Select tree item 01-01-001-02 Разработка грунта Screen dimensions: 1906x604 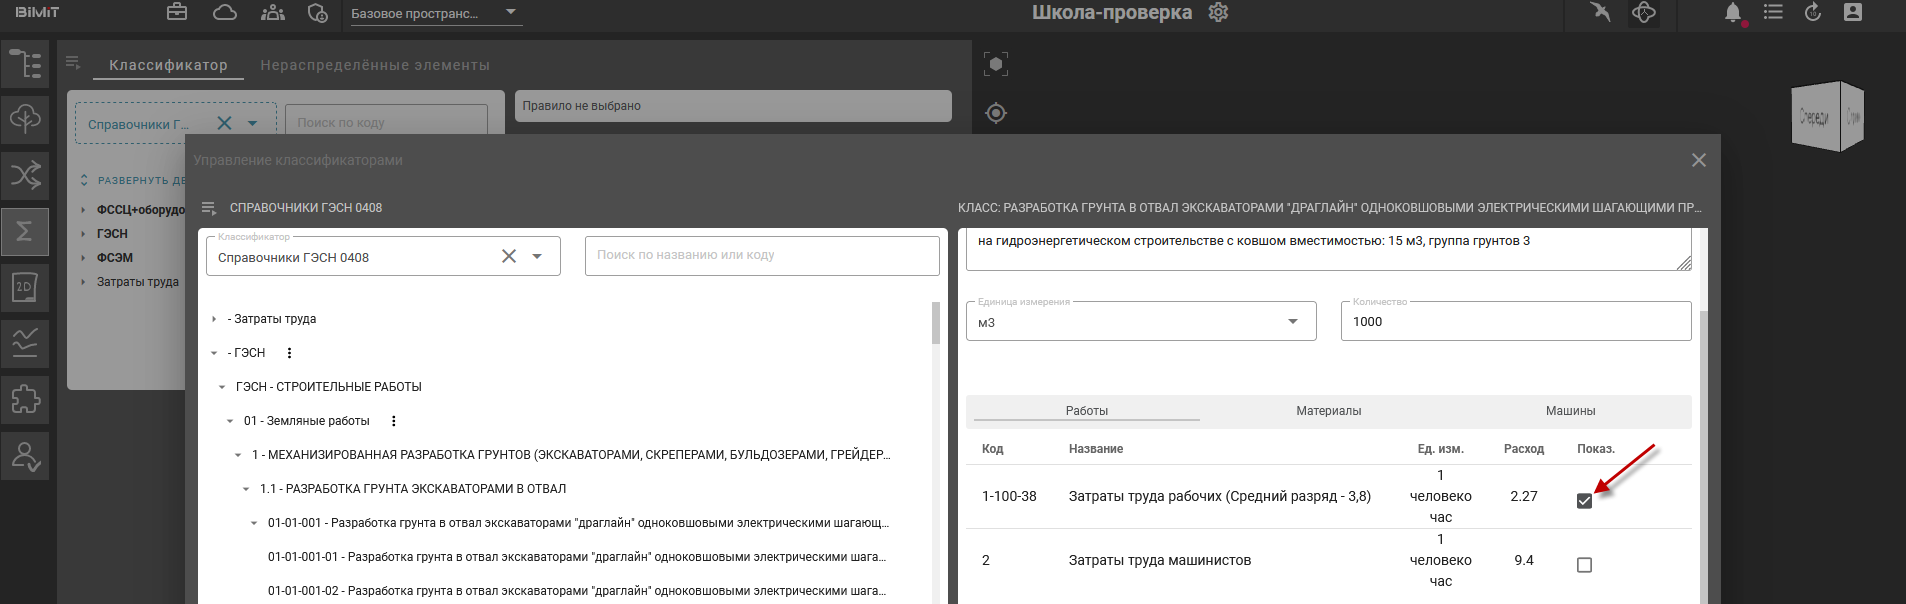click(x=576, y=591)
